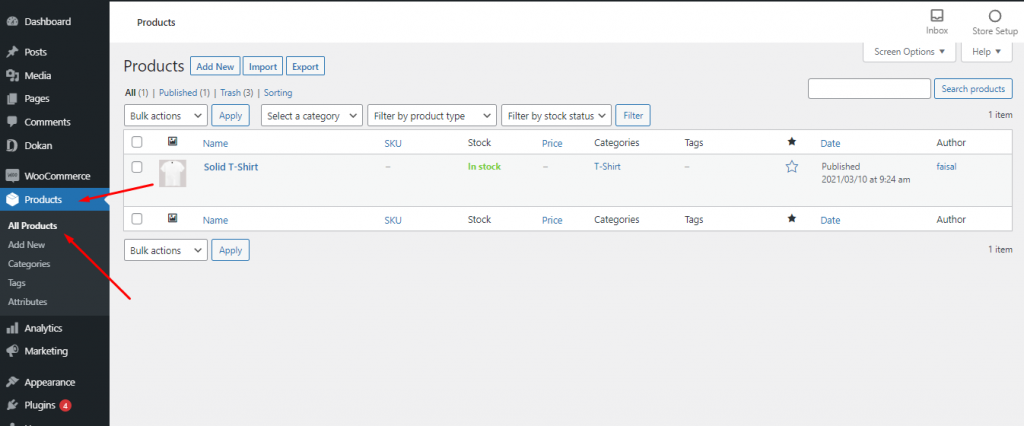The image size is (1024, 426).
Task: Click the Dashboard gauge icon in sidebar
Action: (12, 22)
